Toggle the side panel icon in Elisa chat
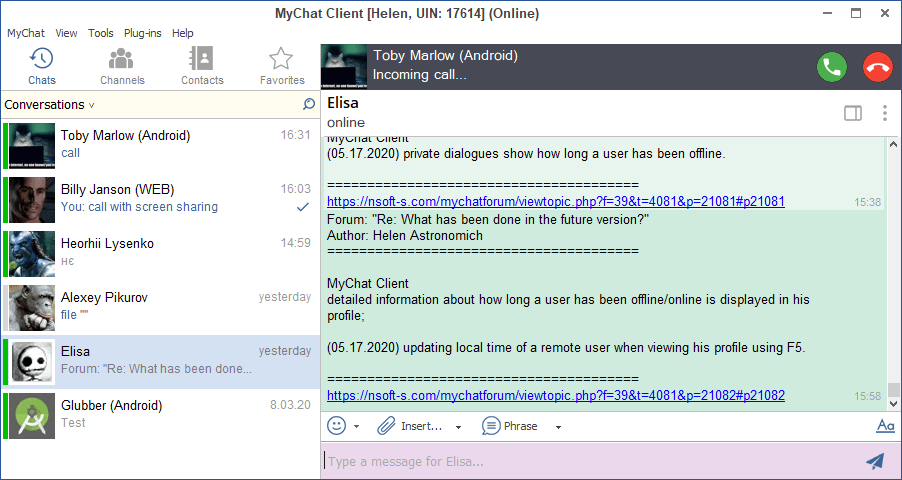This screenshot has height=480, width=902. [853, 113]
